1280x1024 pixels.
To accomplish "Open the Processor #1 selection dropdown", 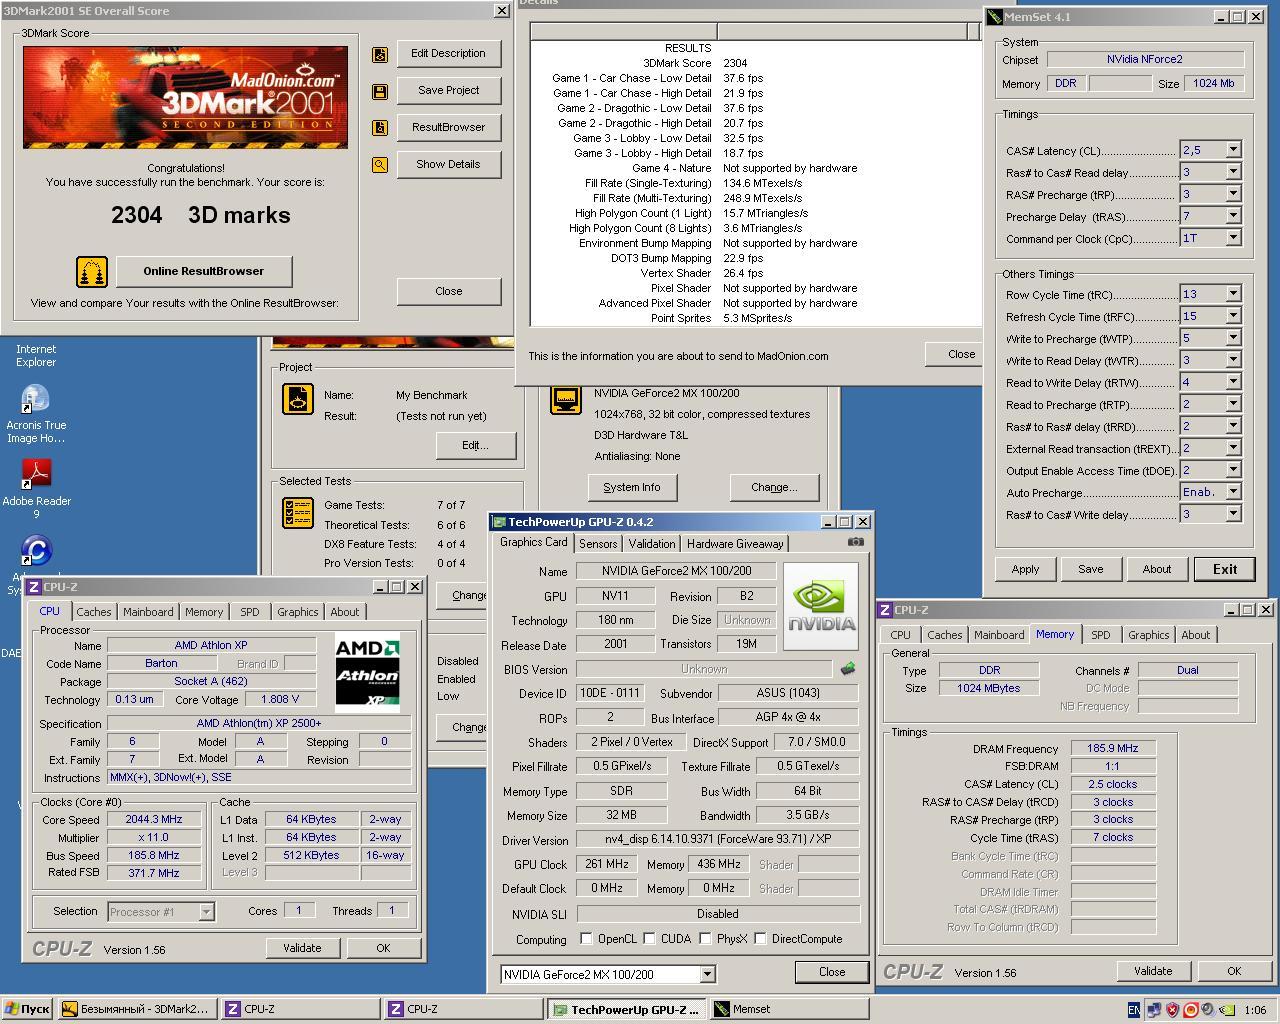I will [x=206, y=912].
